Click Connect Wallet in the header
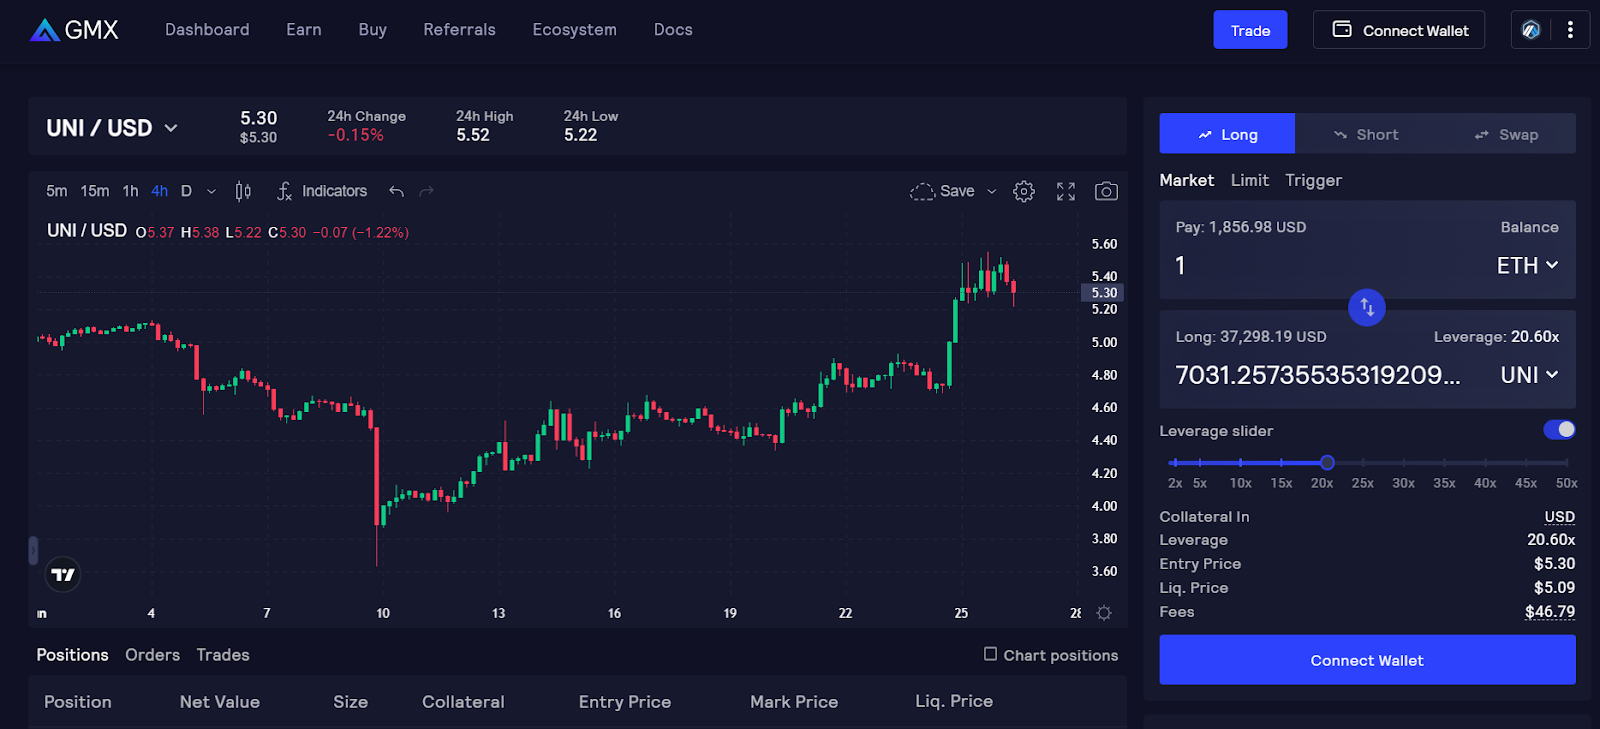Screen dimensions: 1600x729 (x=1399, y=30)
